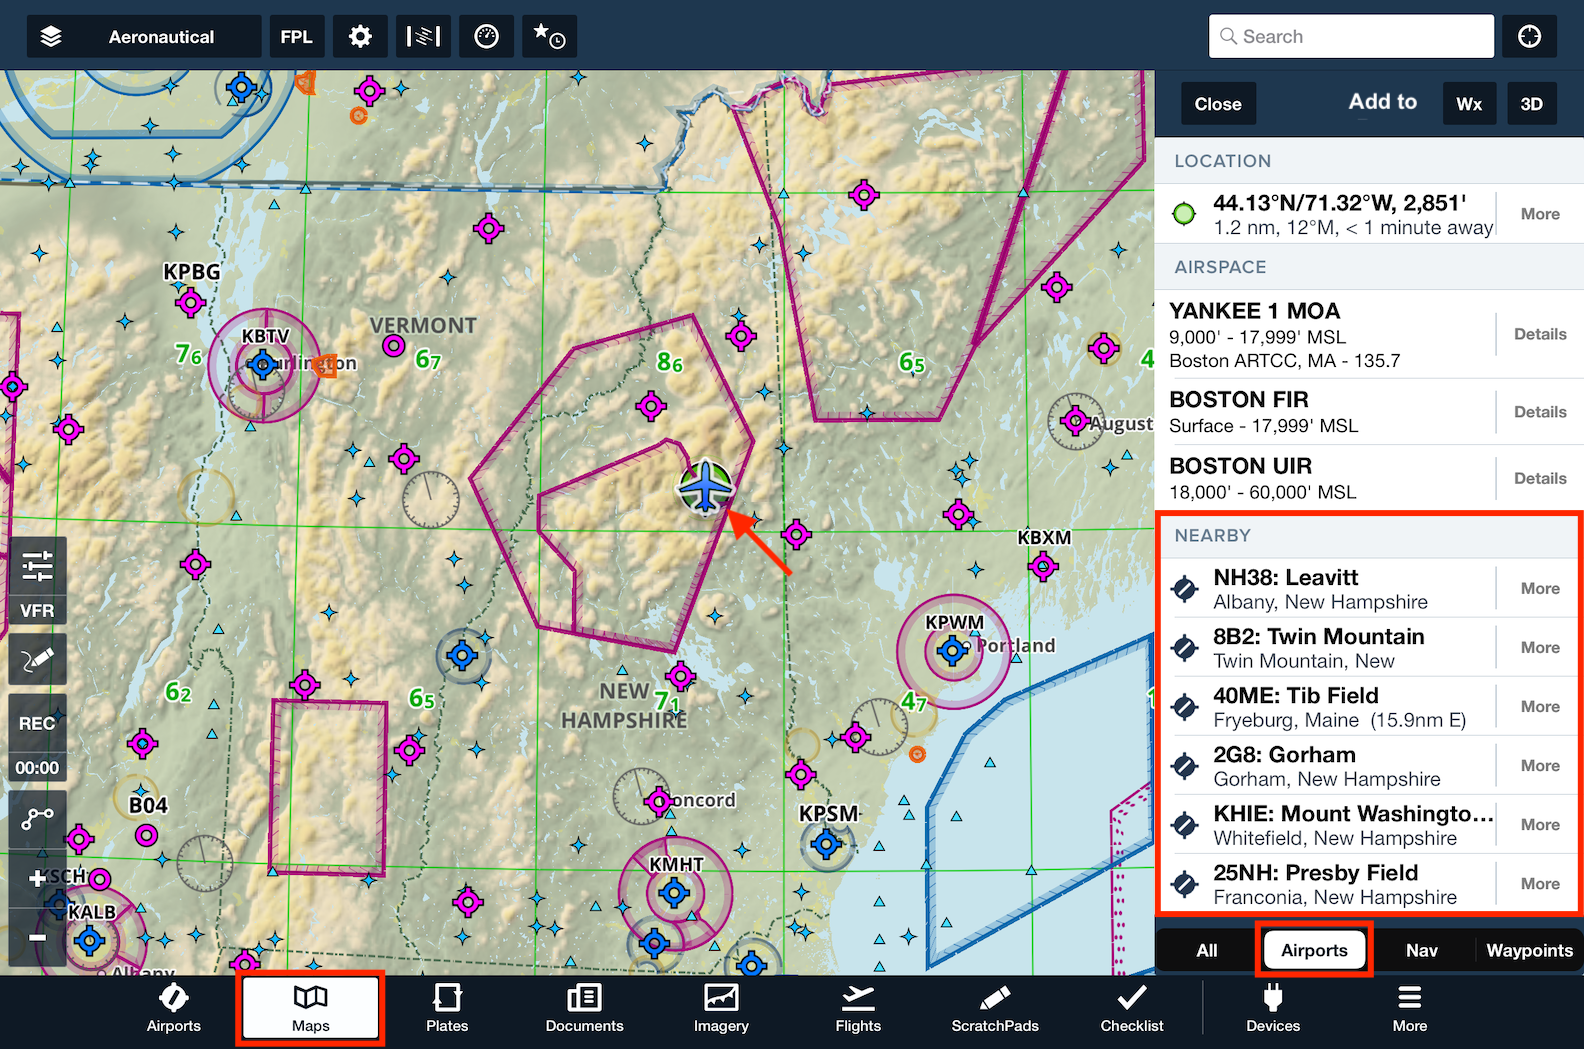This screenshot has width=1584, height=1049.
Task: Open the ScratchPads tab
Action: pos(995,1008)
